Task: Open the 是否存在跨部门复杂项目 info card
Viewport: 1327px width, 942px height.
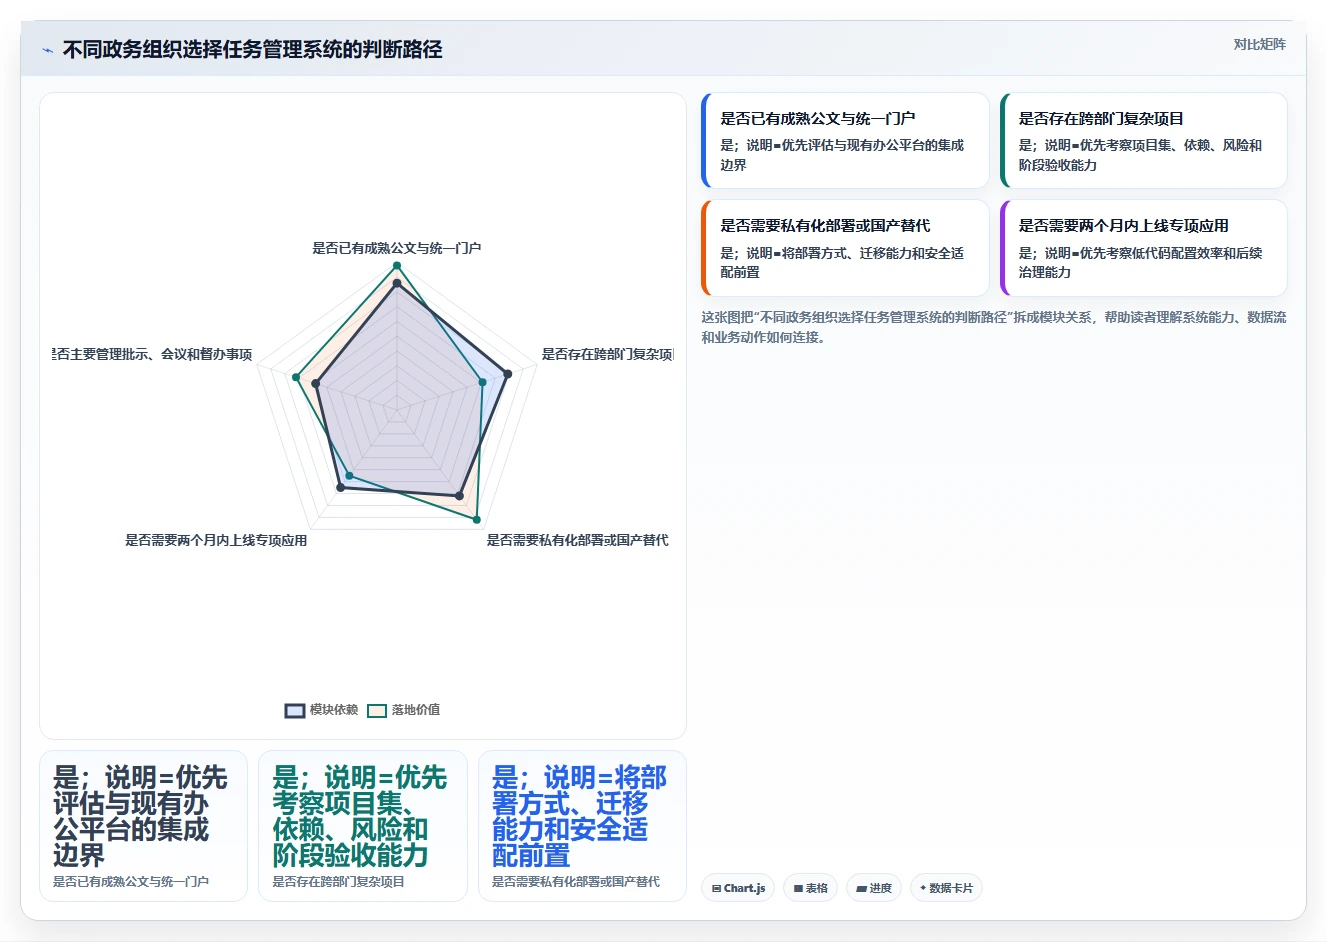Action: 1143,140
